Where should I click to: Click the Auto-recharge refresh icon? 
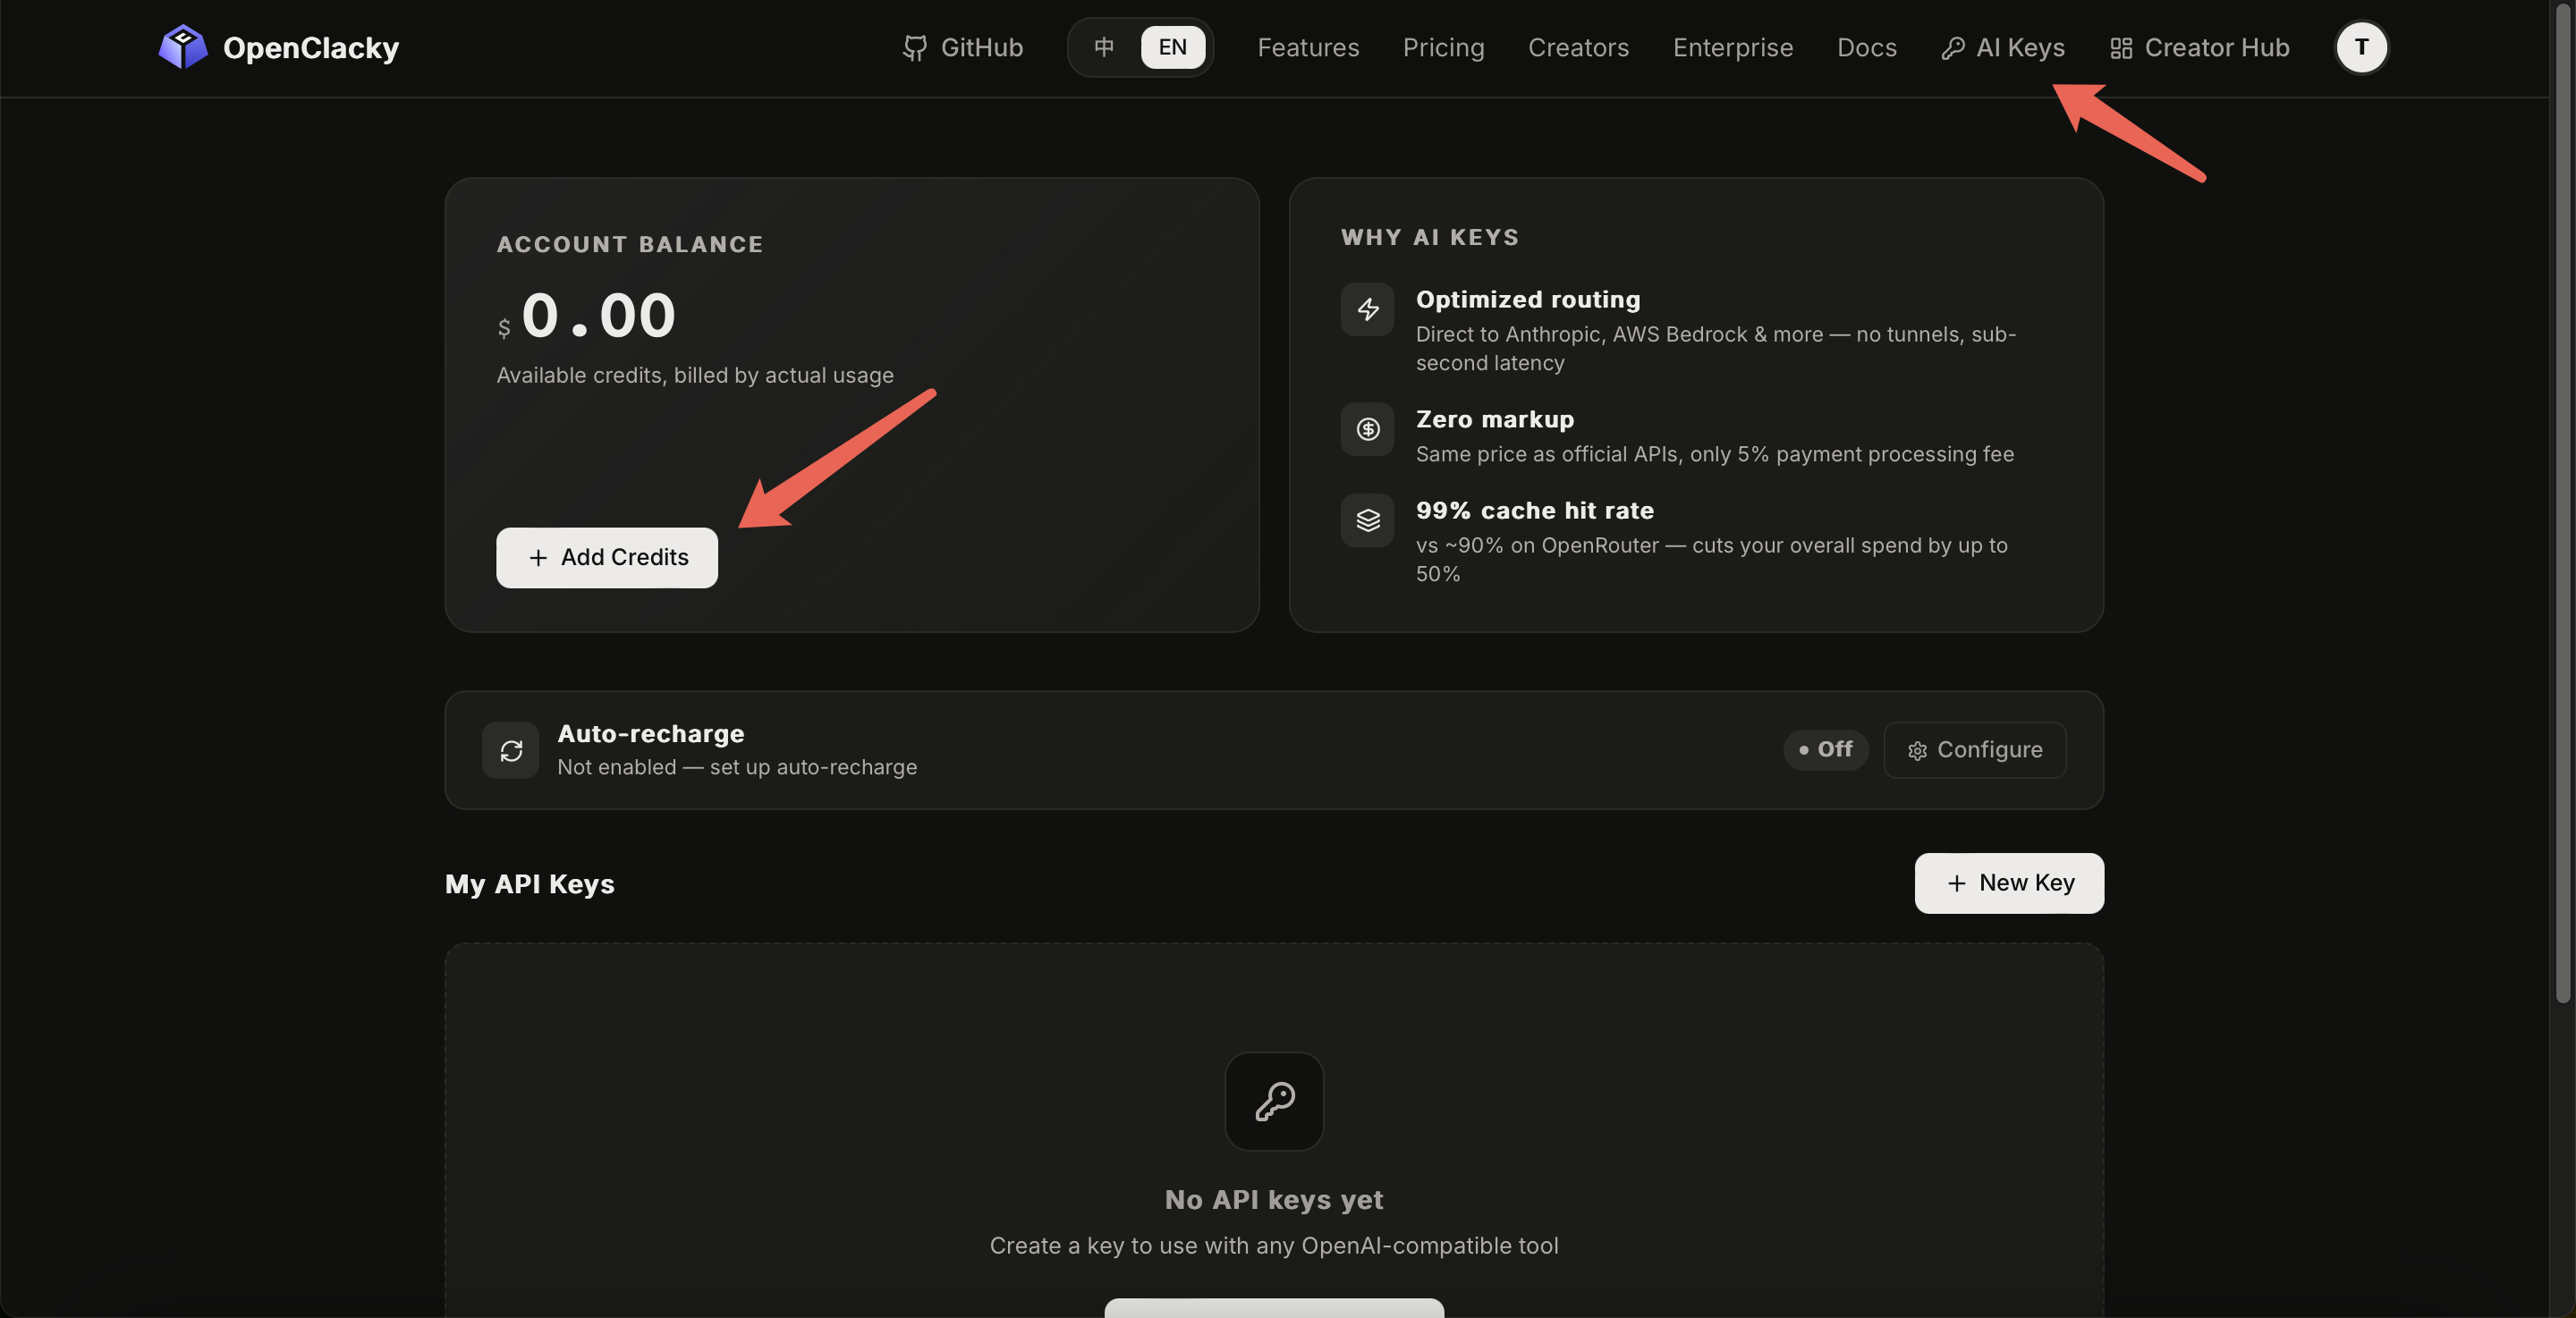click(511, 750)
